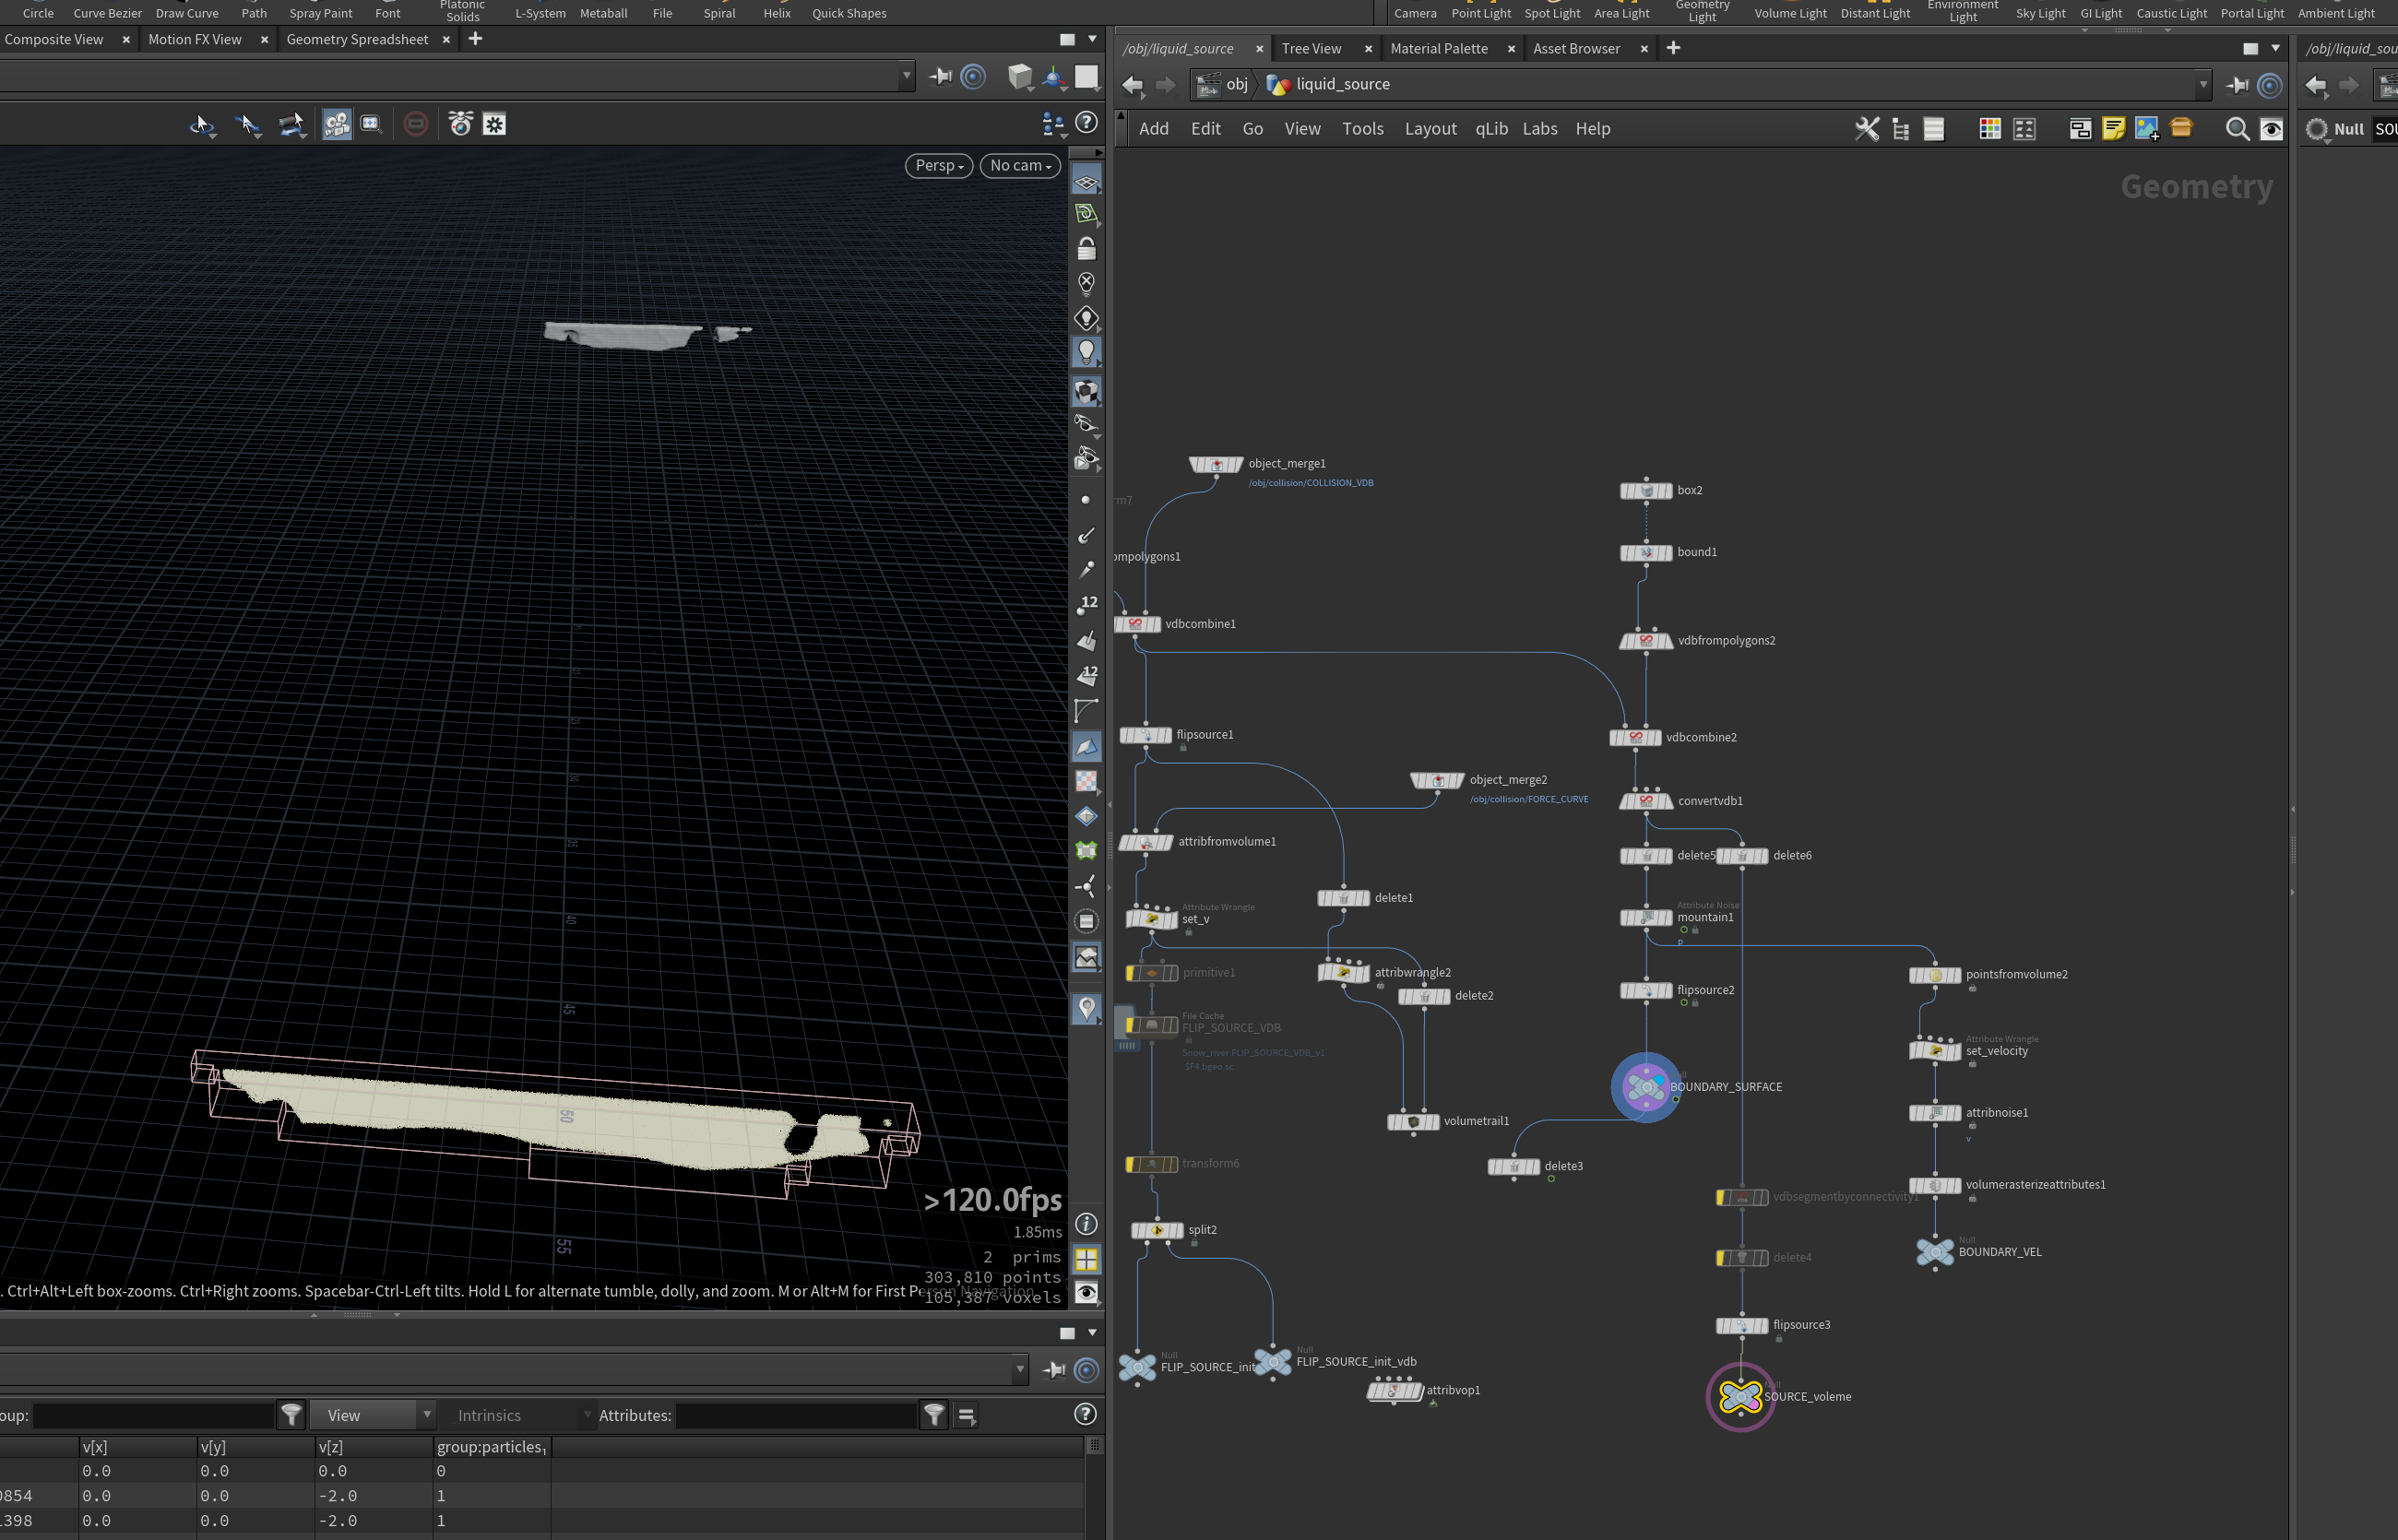The image size is (2398, 1540).
Task: Click the network box icon in toolbar
Action: [x=2080, y=129]
